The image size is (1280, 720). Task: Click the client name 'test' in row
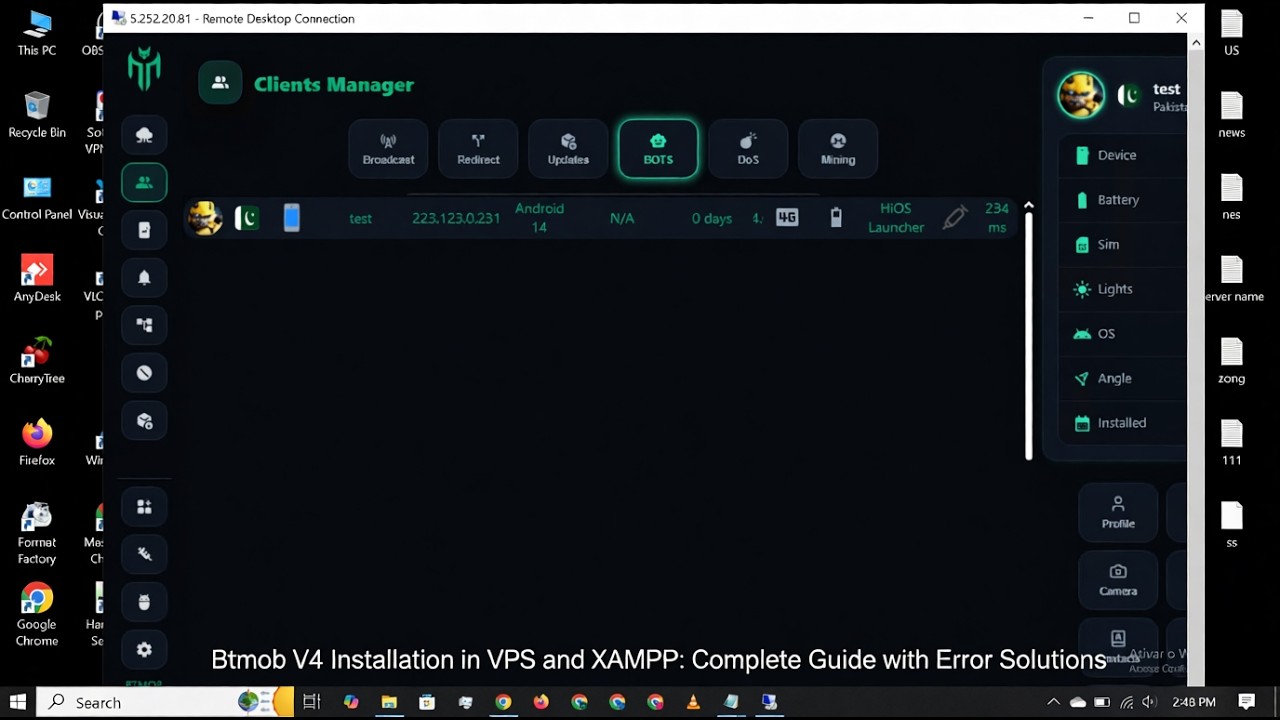click(361, 218)
